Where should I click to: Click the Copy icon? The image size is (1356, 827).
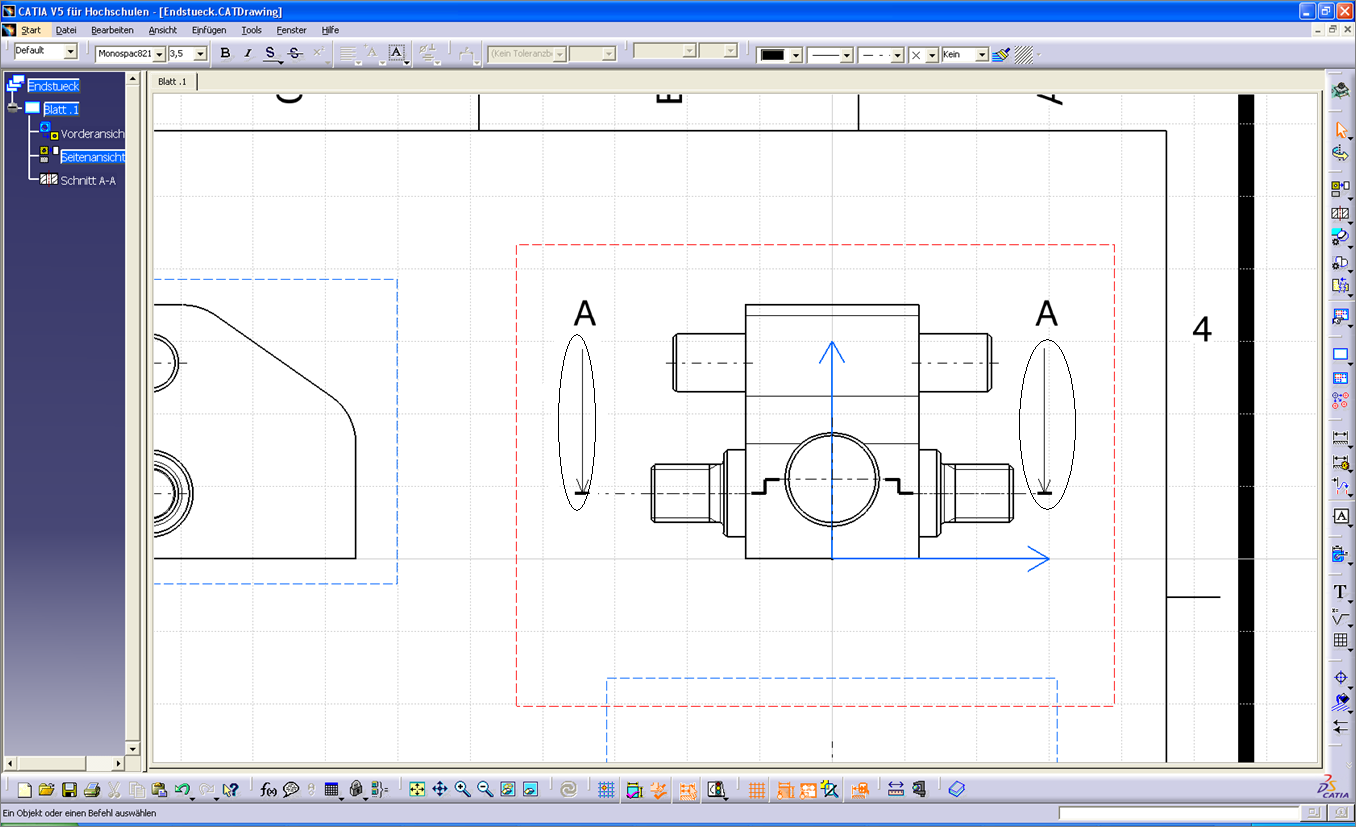(x=136, y=790)
